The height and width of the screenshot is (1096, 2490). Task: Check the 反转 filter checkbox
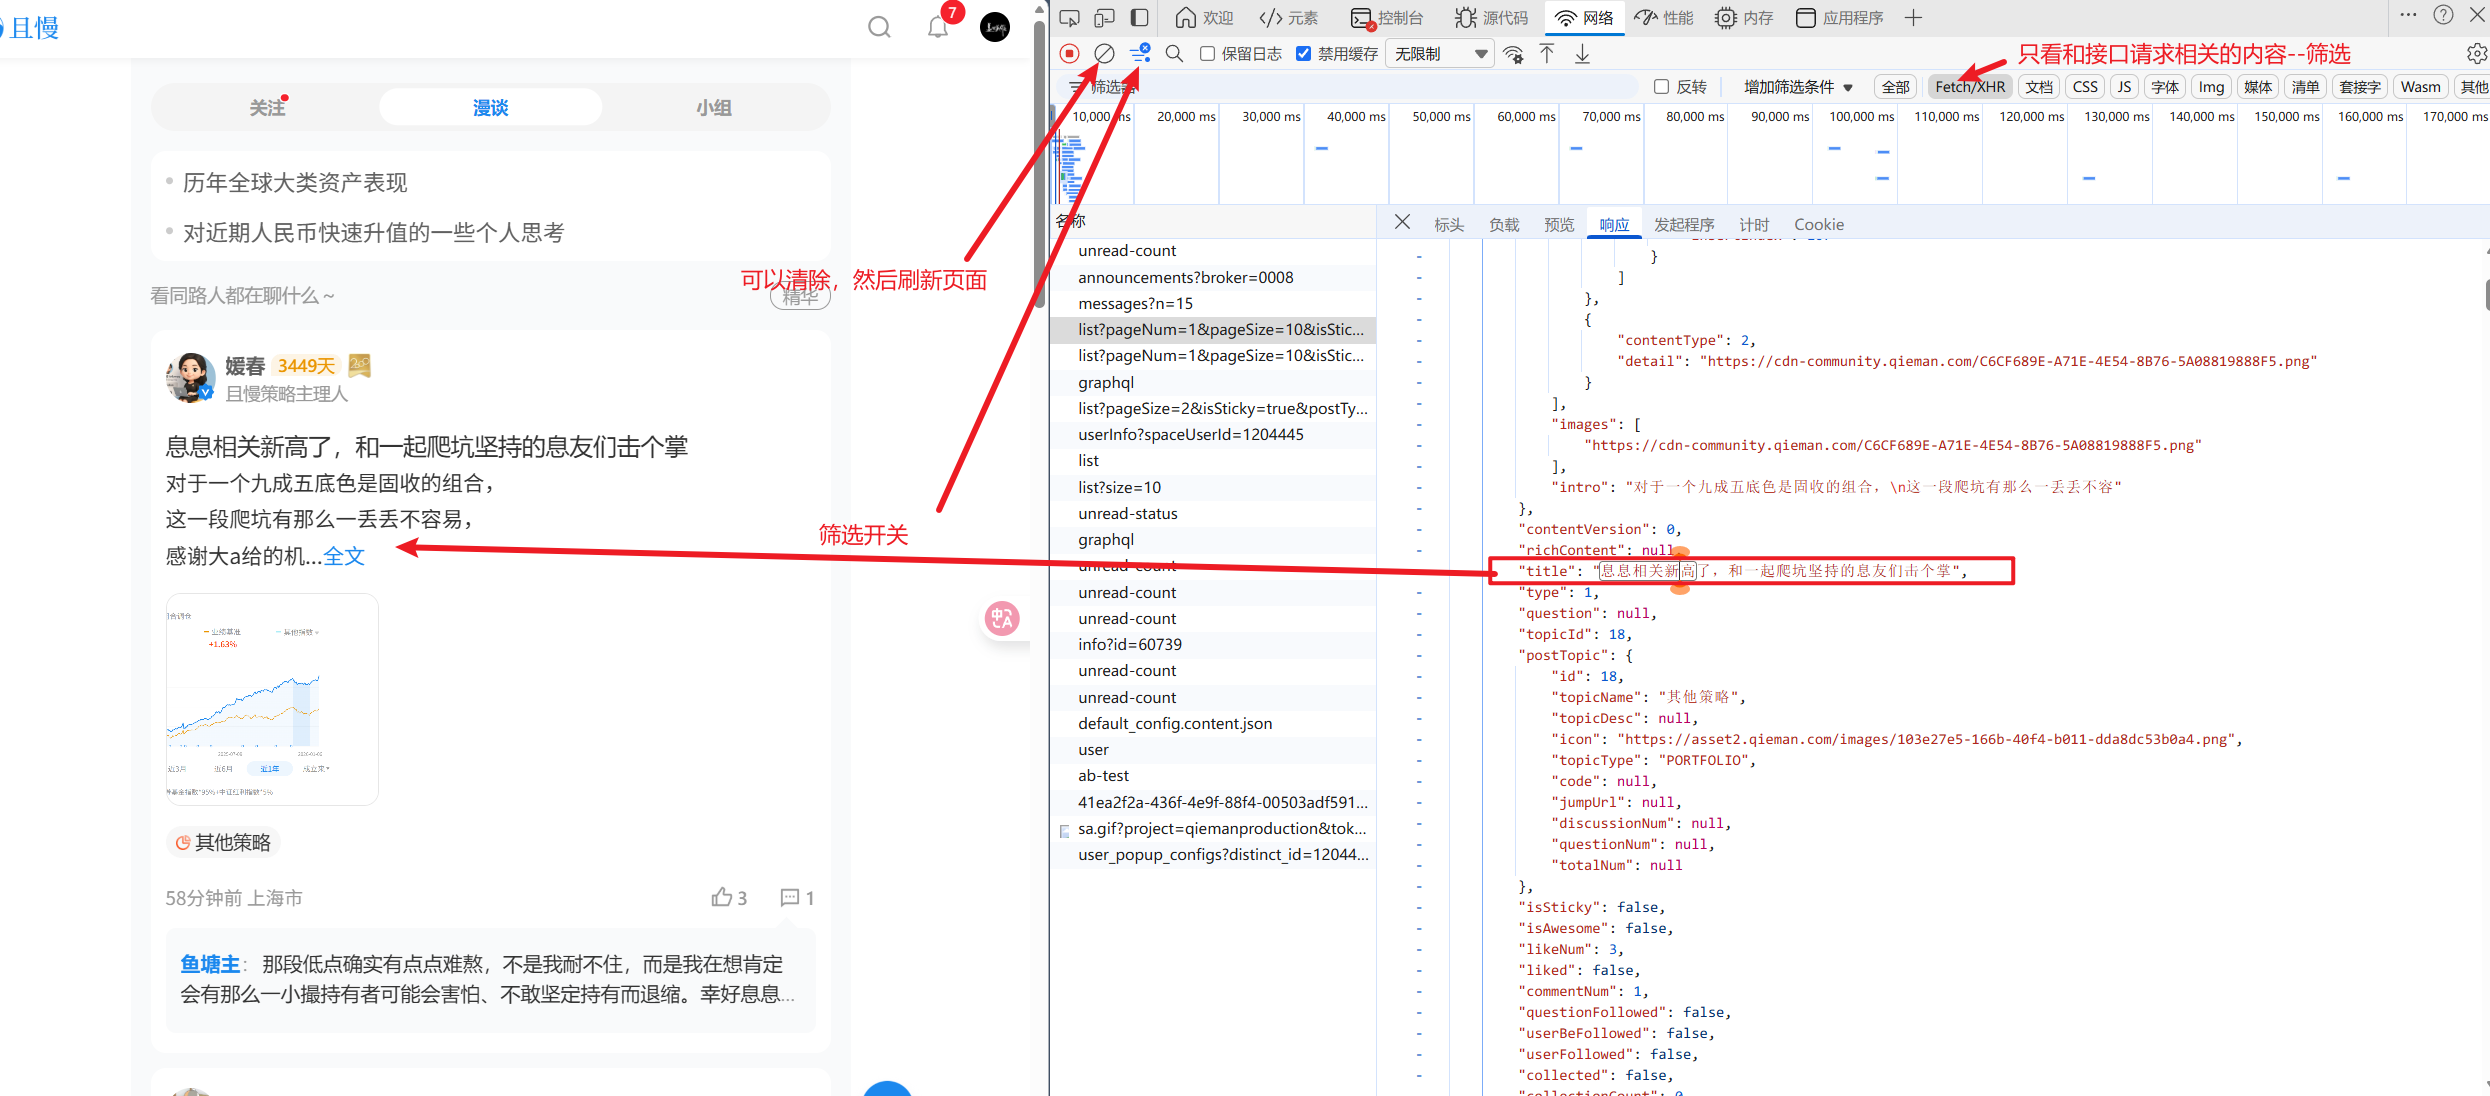tap(1661, 87)
